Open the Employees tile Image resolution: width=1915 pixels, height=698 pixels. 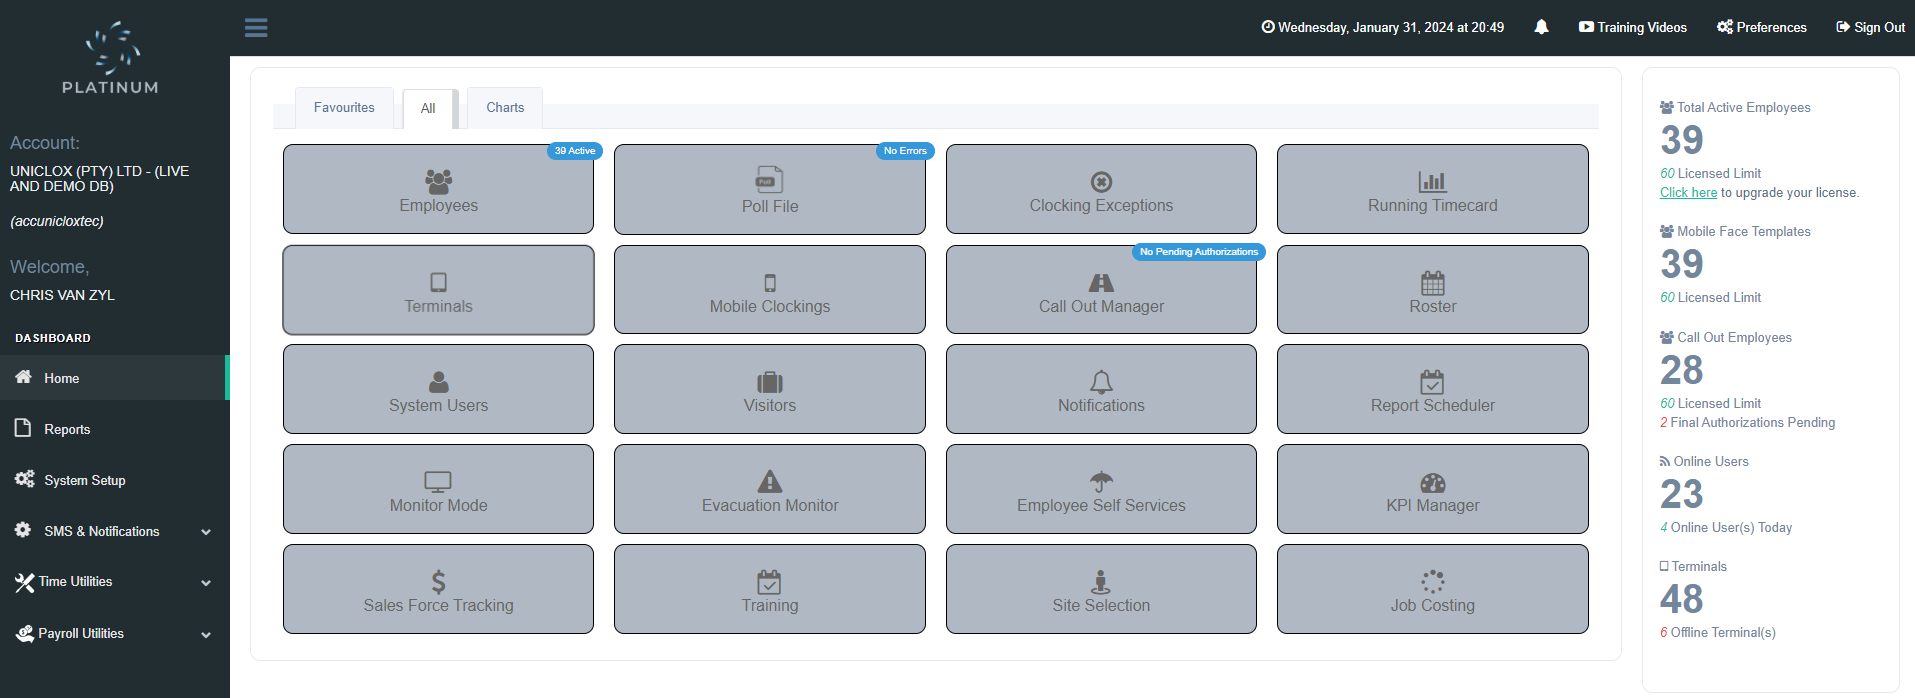(x=438, y=190)
